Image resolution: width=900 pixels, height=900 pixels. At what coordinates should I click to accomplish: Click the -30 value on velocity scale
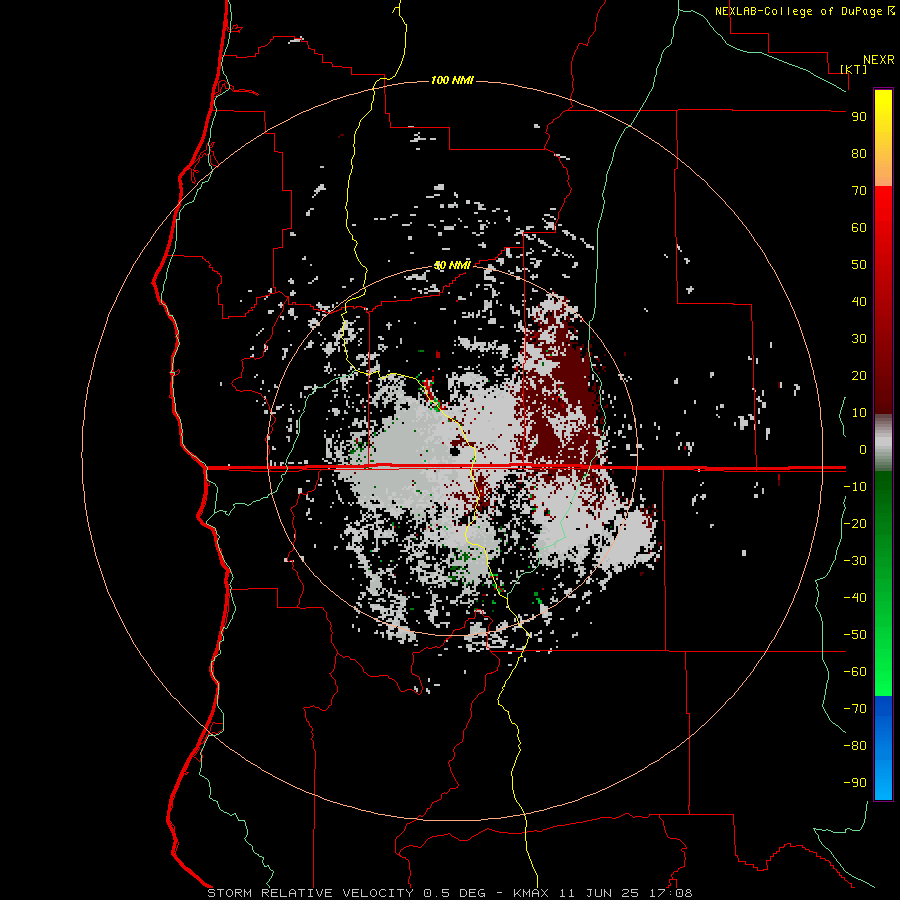pyautogui.click(x=855, y=561)
